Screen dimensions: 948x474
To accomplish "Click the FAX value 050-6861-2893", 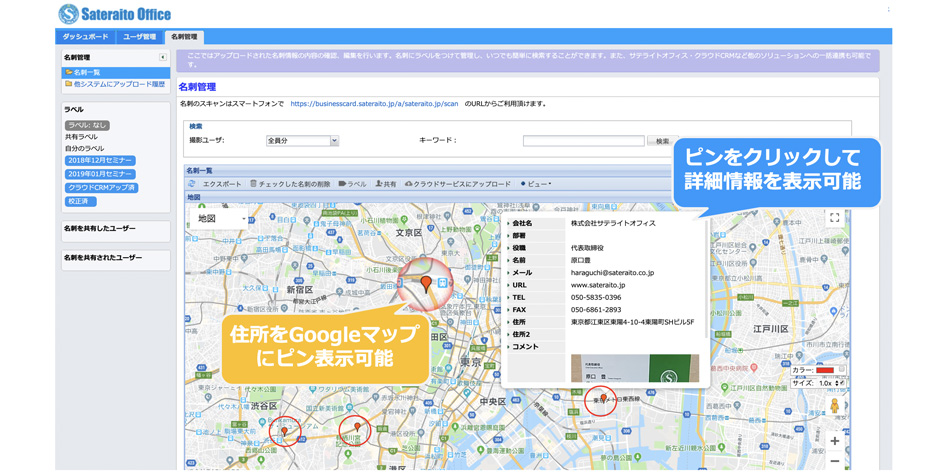I will point(596,310).
